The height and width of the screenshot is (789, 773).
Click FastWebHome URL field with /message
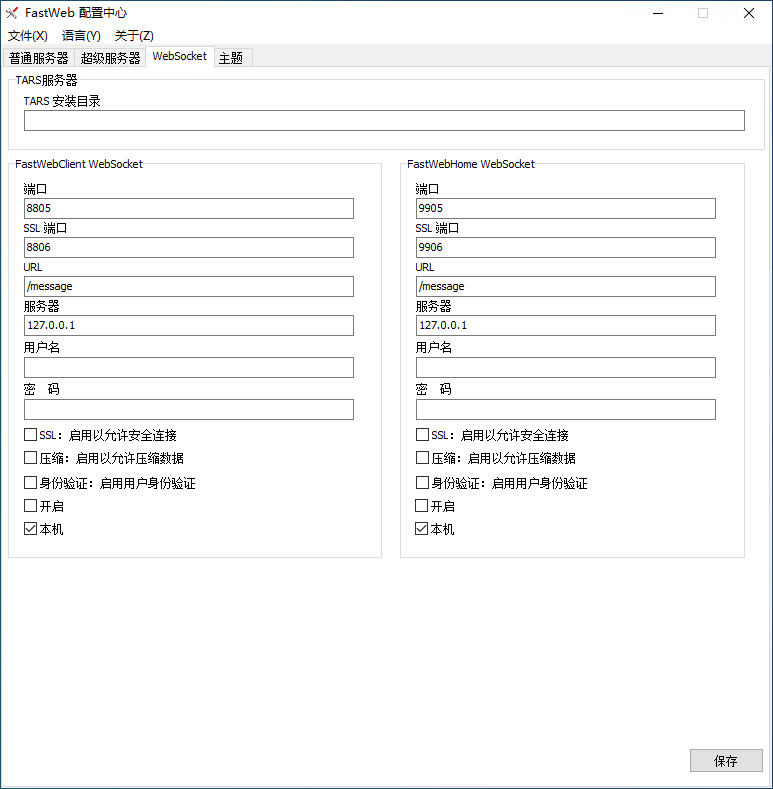[x=566, y=286]
